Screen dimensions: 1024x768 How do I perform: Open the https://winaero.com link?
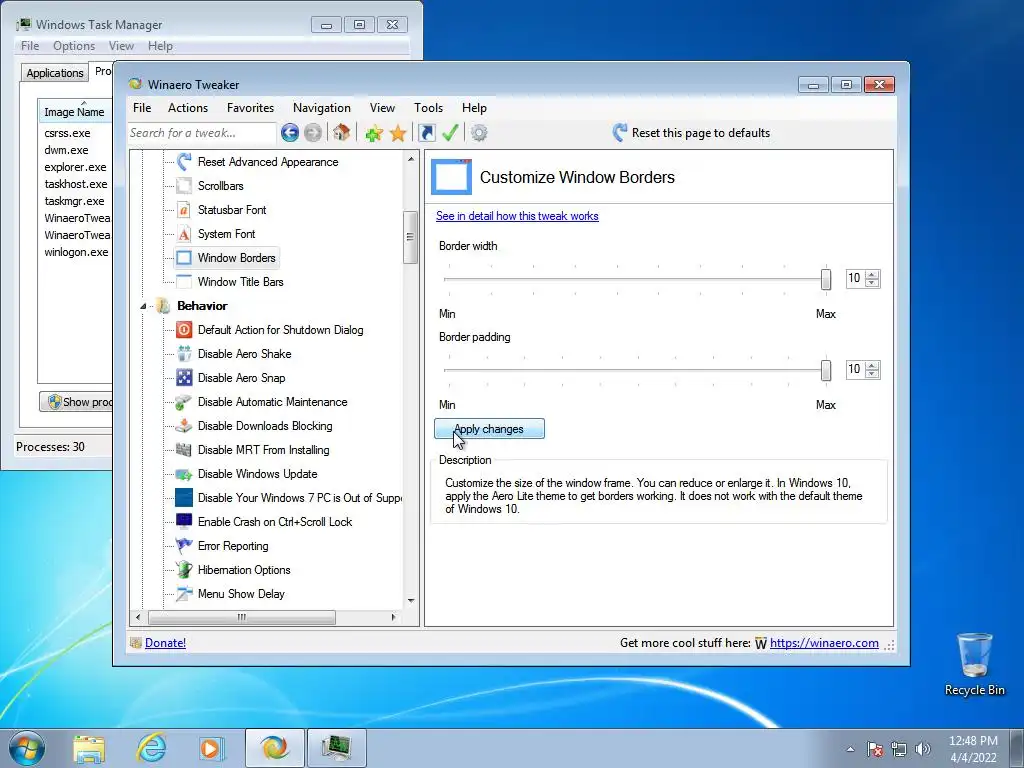(824, 643)
